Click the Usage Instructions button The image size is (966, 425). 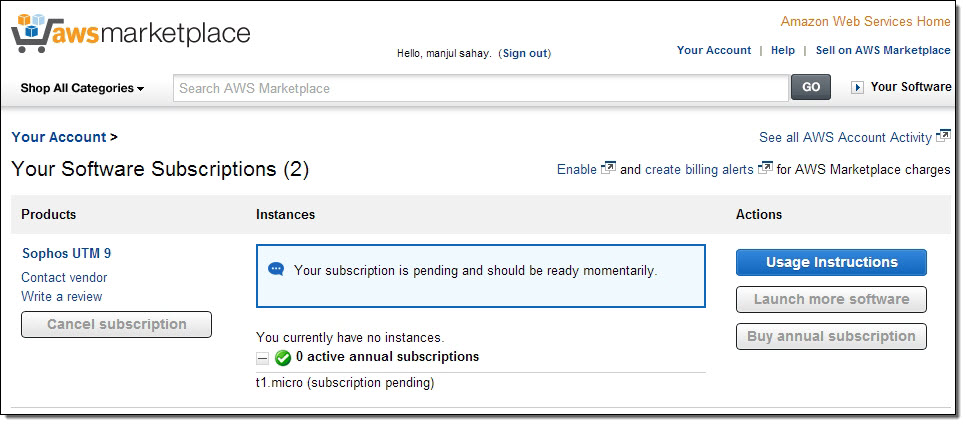pyautogui.click(x=831, y=262)
